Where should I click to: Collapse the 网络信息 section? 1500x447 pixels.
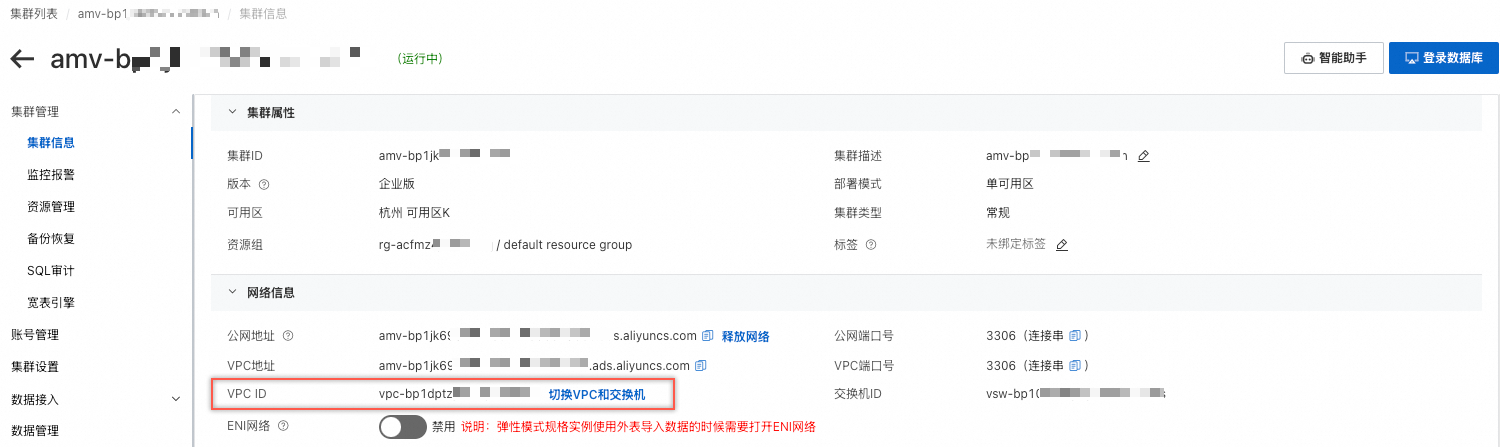(233, 293)
